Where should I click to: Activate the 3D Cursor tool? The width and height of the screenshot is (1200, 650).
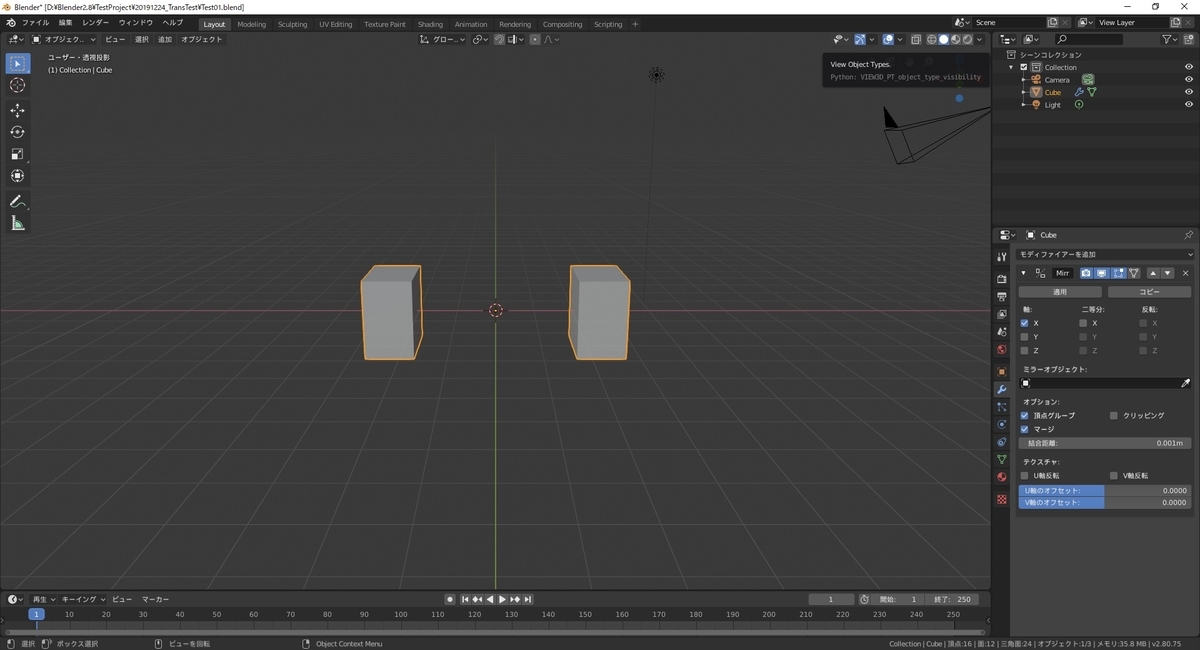(17, 86)
